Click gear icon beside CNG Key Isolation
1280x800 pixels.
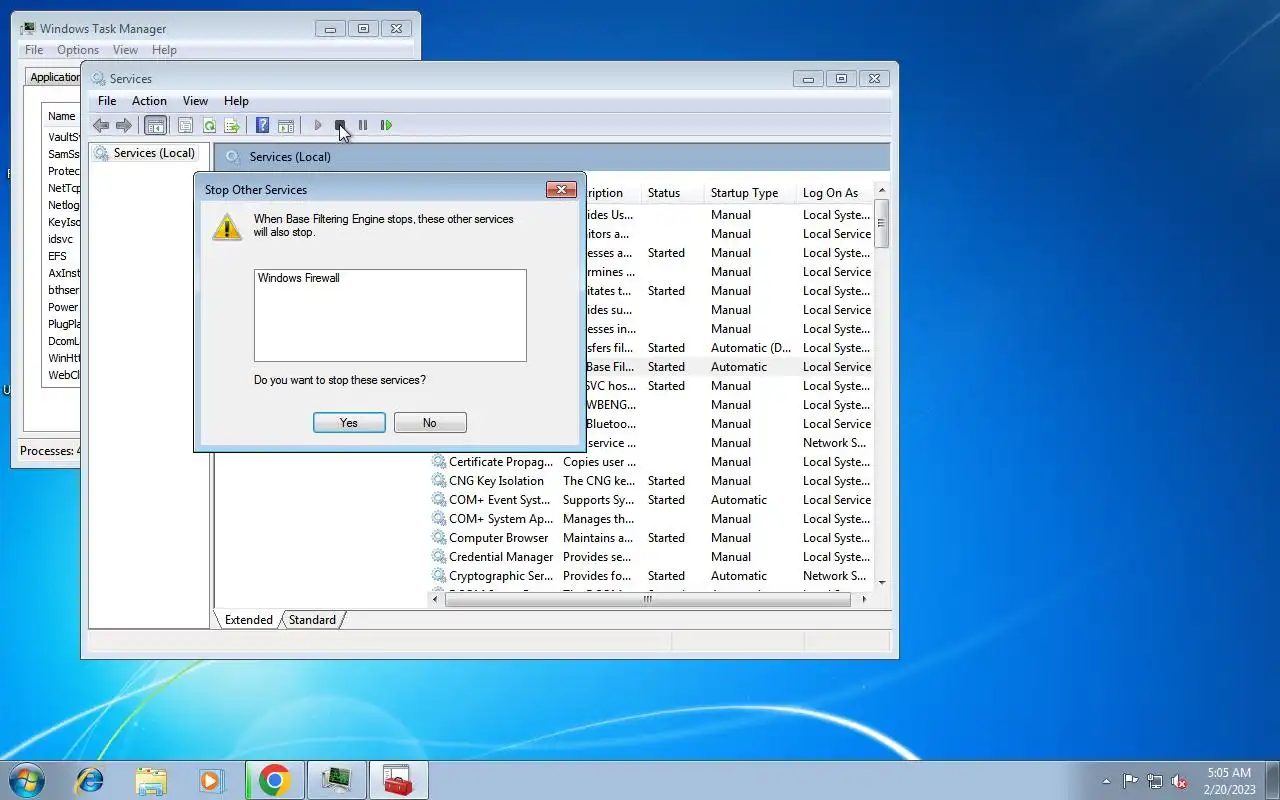439,481
